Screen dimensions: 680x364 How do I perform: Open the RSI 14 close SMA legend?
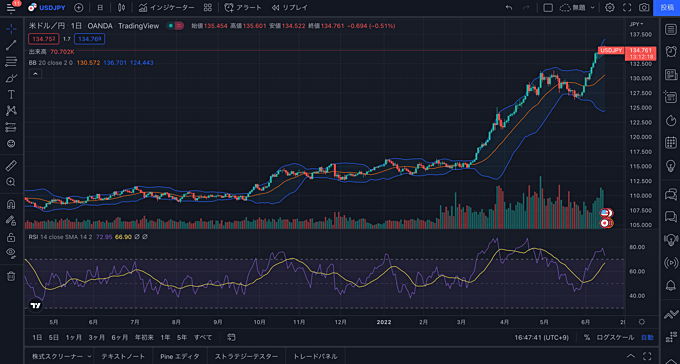tap(60, 237)
